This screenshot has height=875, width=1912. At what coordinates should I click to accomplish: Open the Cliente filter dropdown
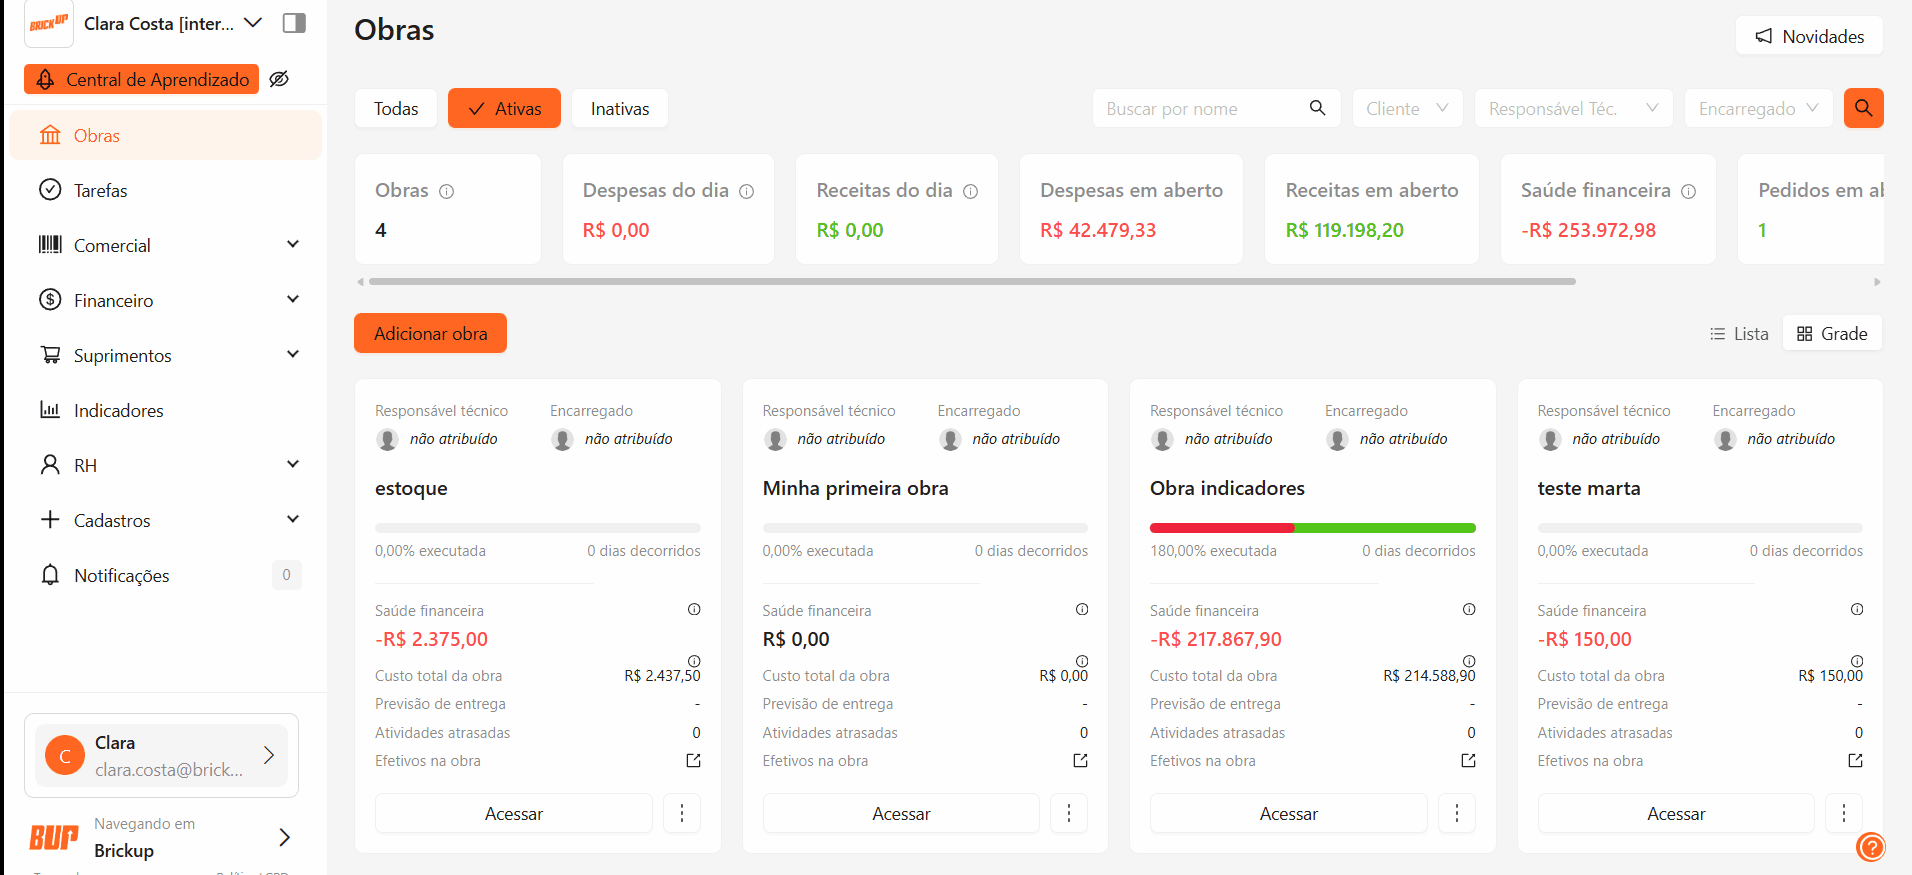pyautogui.click(x=1407, y=108)
